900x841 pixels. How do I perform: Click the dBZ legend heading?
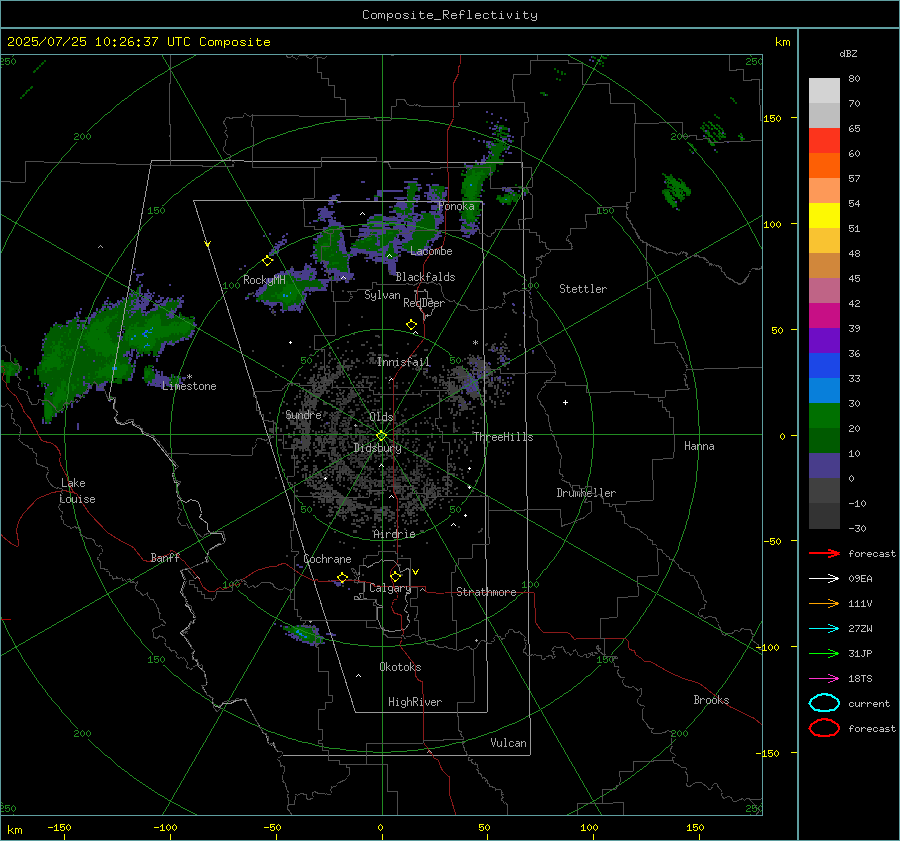tap(848, 54)
